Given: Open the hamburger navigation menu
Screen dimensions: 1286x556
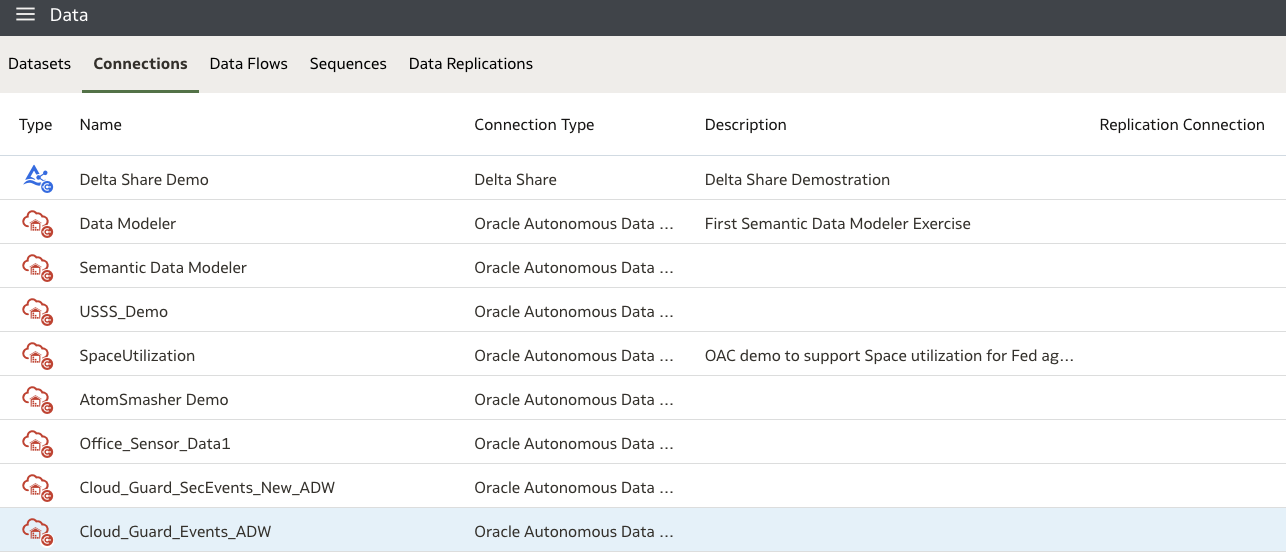Looking at the screenshot, I should click(25, 15).
